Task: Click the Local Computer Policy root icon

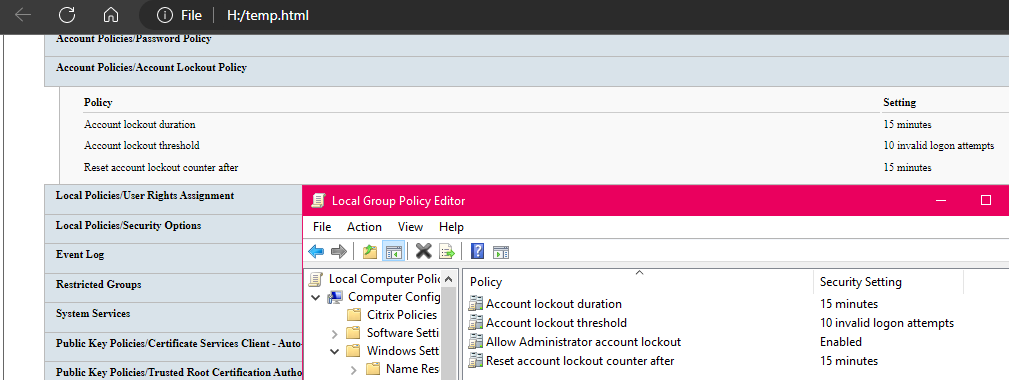Action: point(315,279)
